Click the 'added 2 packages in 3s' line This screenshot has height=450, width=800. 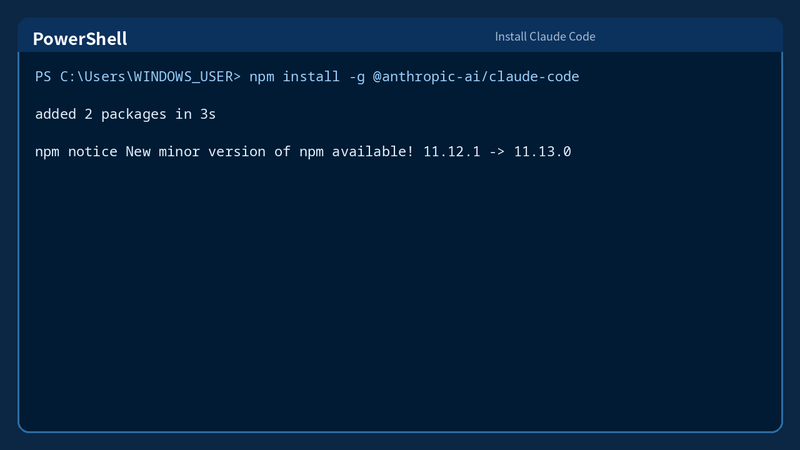point(126,114)
